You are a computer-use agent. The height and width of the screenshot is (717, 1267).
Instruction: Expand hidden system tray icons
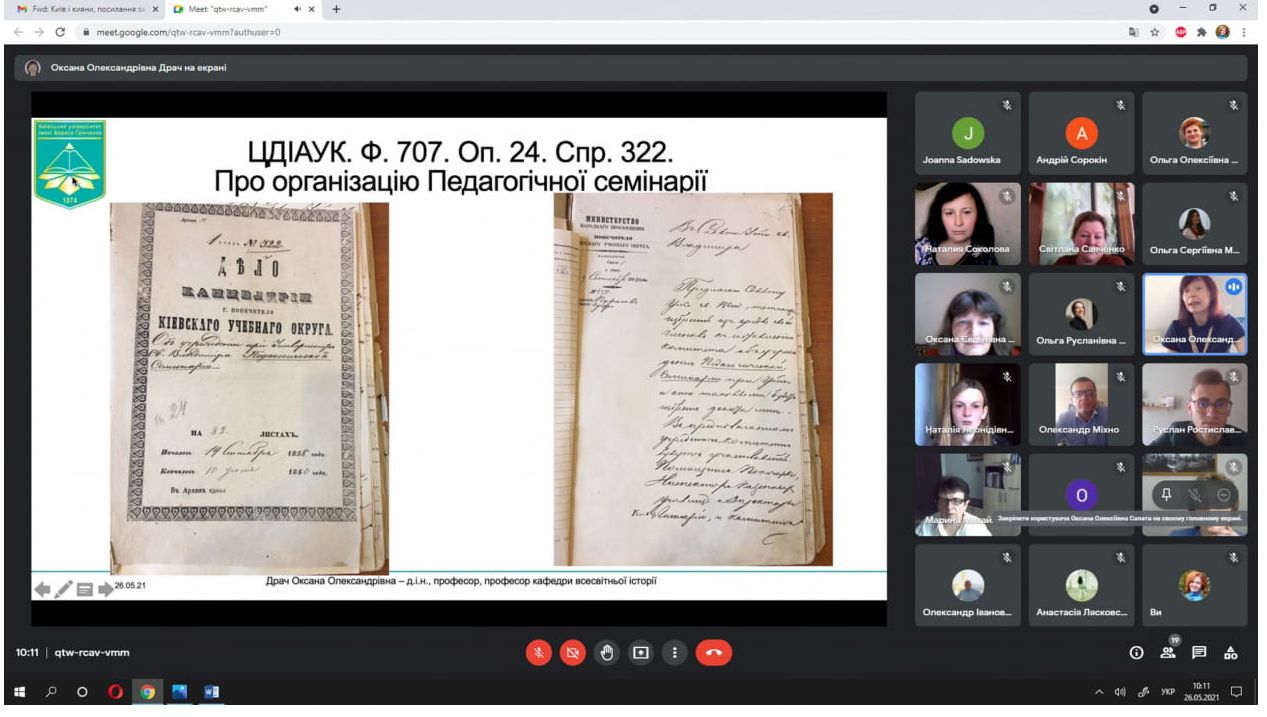(1099, 692)
